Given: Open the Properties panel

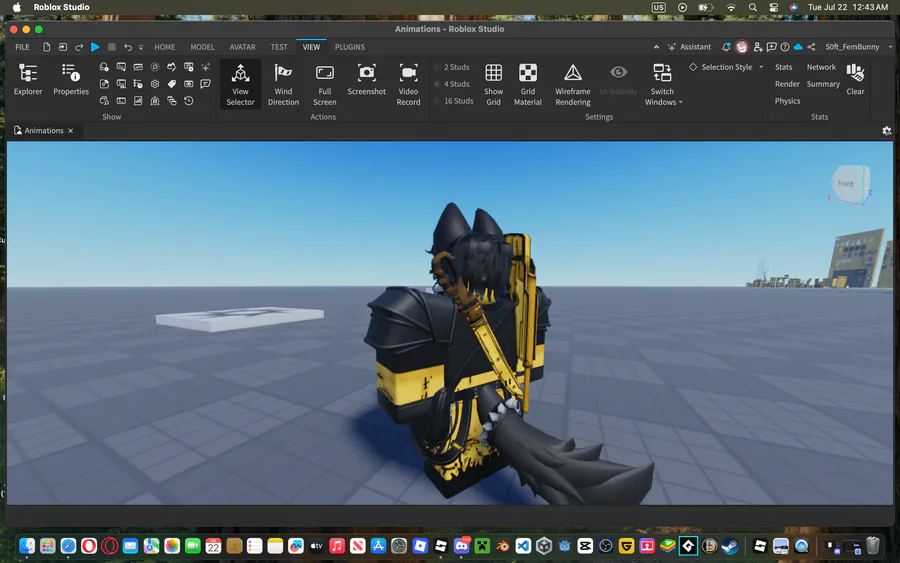Looking at the screenshot, I should [71, 79].
